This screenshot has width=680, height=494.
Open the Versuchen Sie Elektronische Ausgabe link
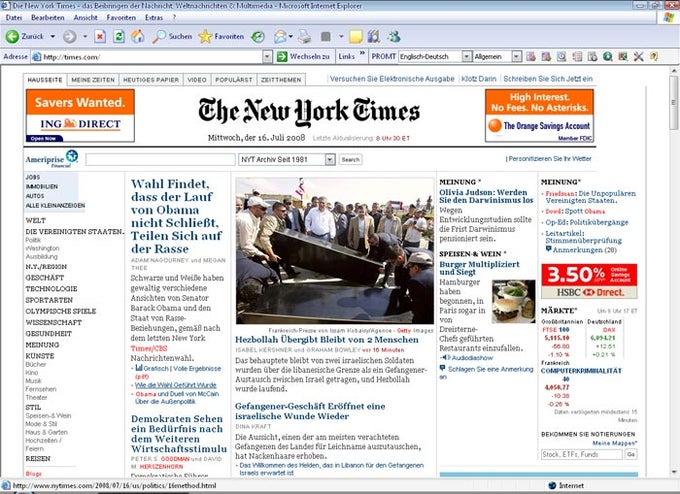392,79
